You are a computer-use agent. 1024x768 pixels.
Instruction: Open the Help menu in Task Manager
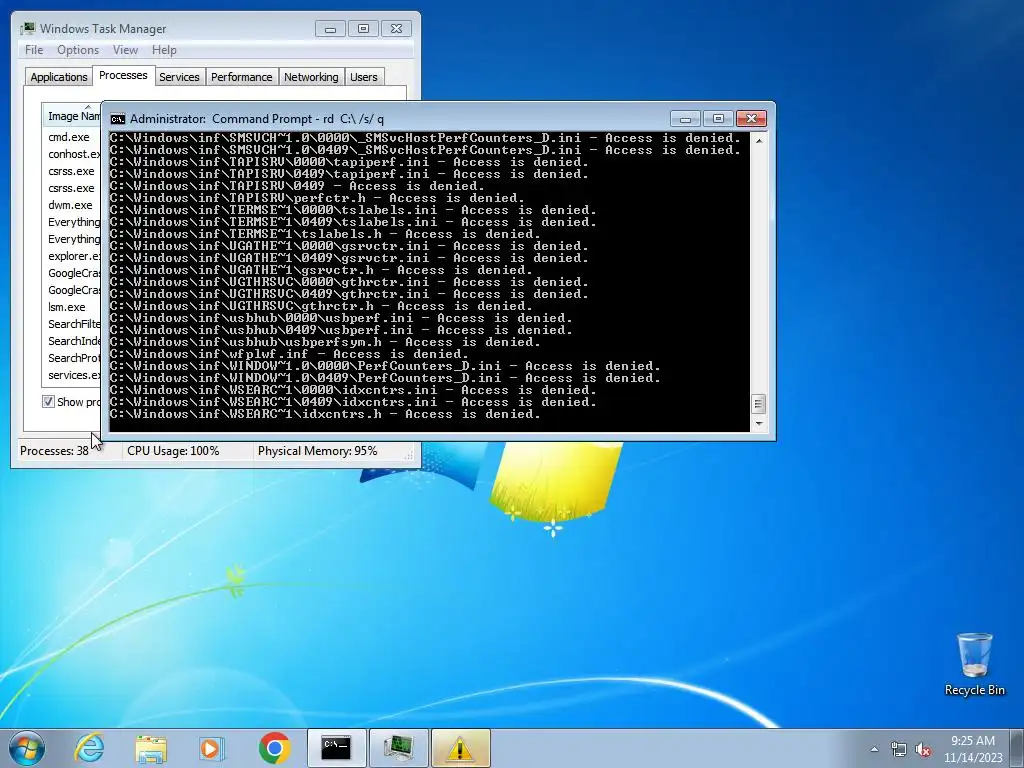click(164, 50)
